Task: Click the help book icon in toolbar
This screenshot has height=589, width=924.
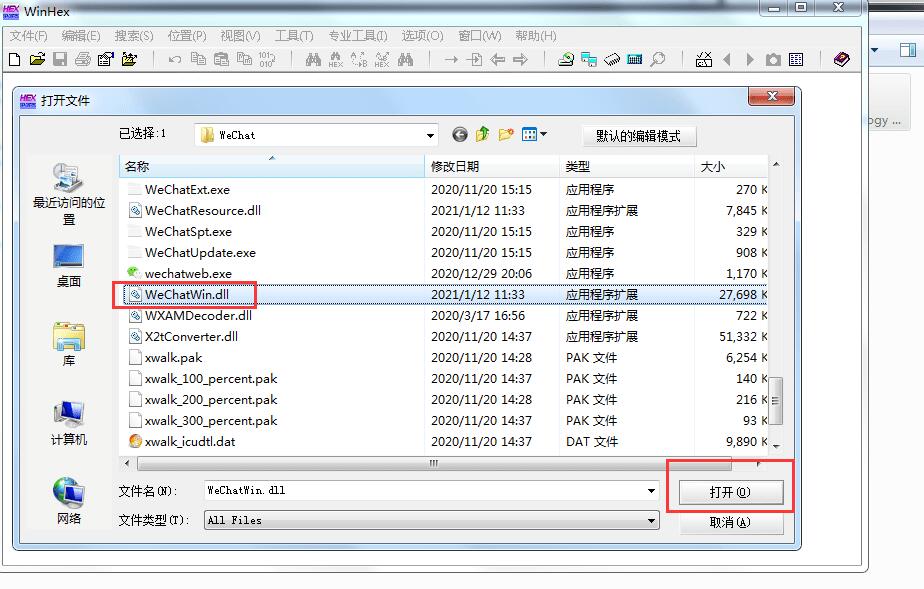Action: [841, 60]
